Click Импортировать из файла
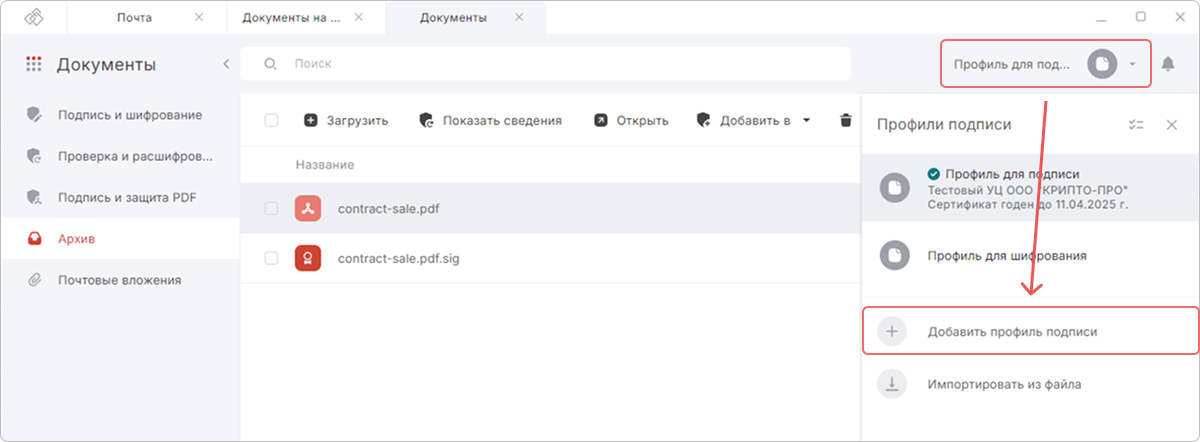This screenshot has width=1200, height=442. point(1030,383)
